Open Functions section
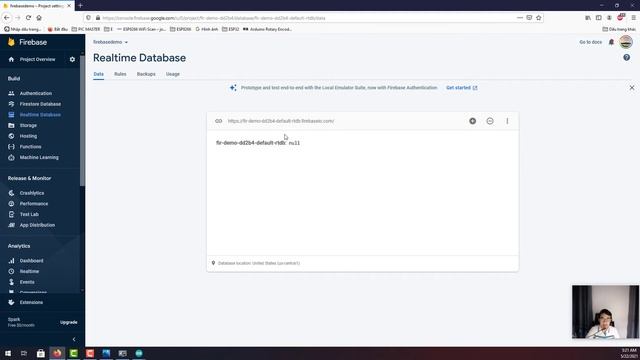Screen dimensions: 640x360 pos(30,147)
